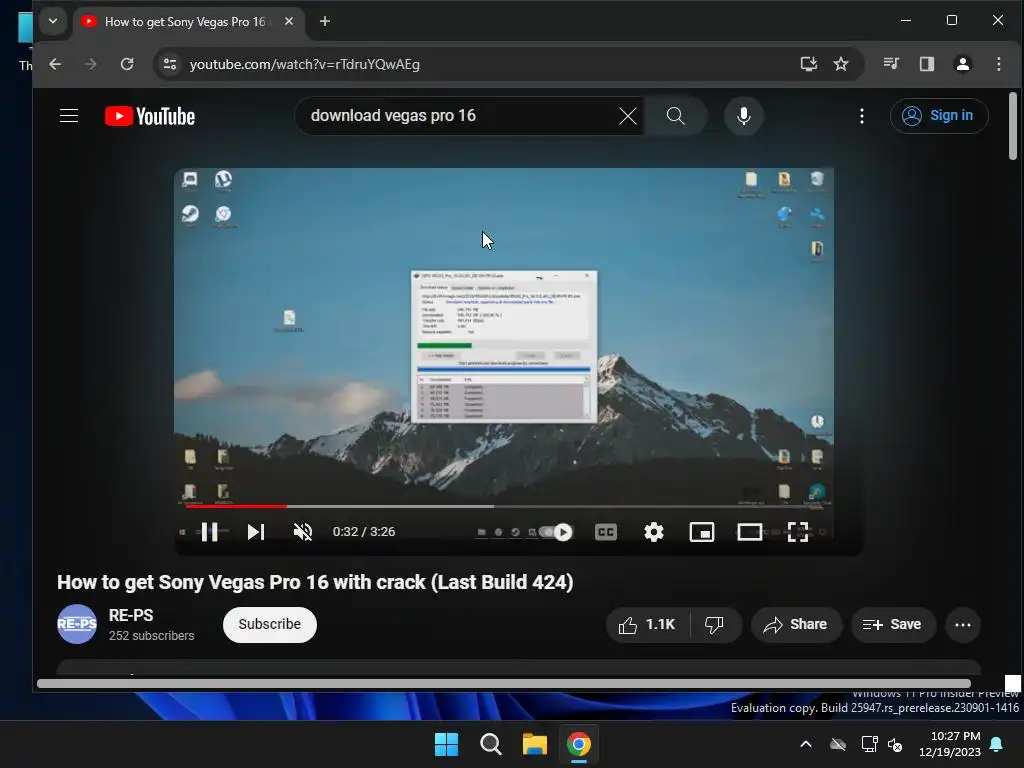
Task: Turn on closed captions
Action: click(x=606, y=532)
